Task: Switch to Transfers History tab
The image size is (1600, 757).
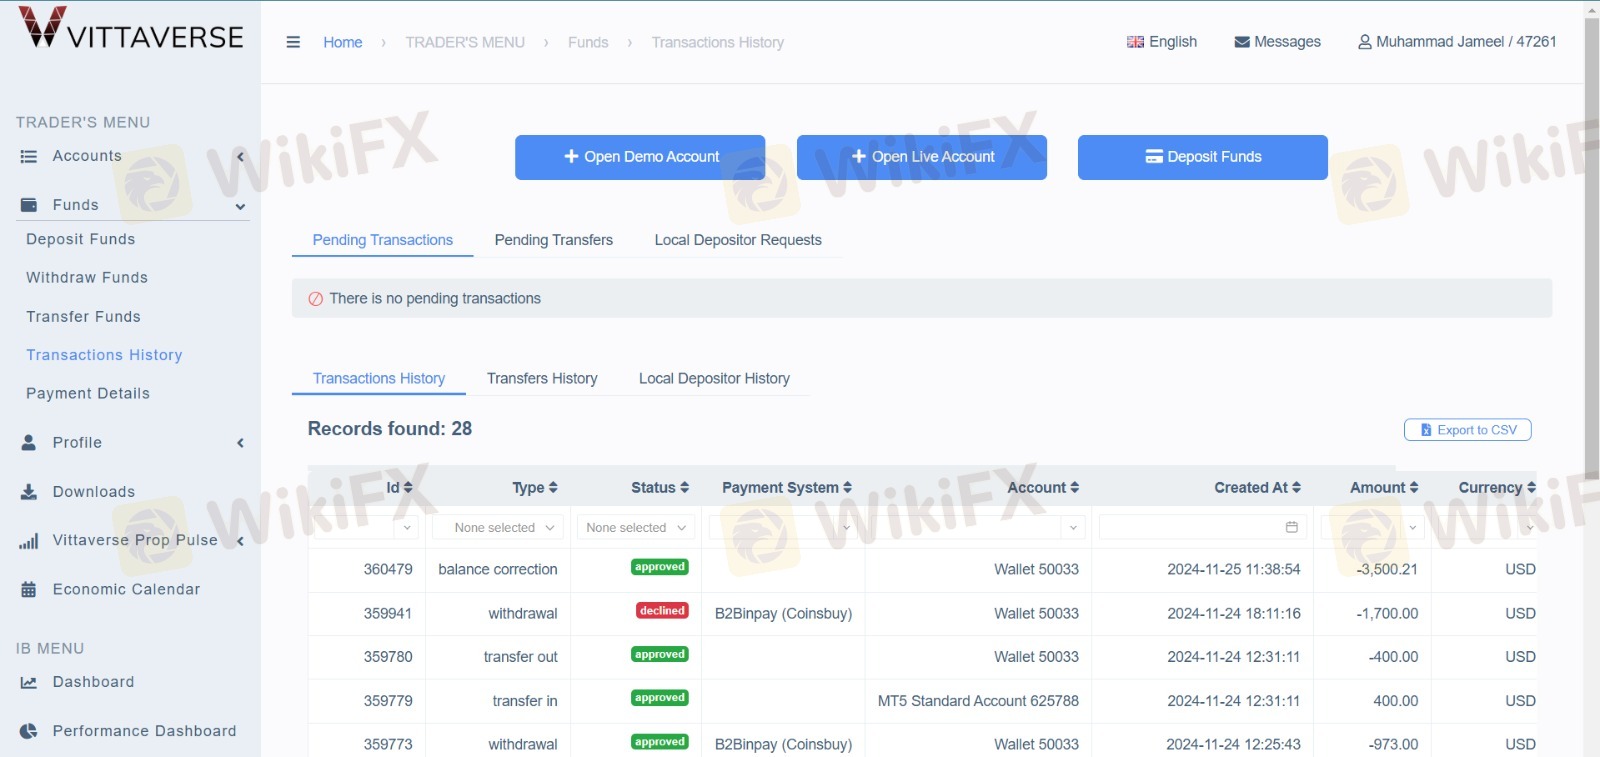Action: [542, 378]
